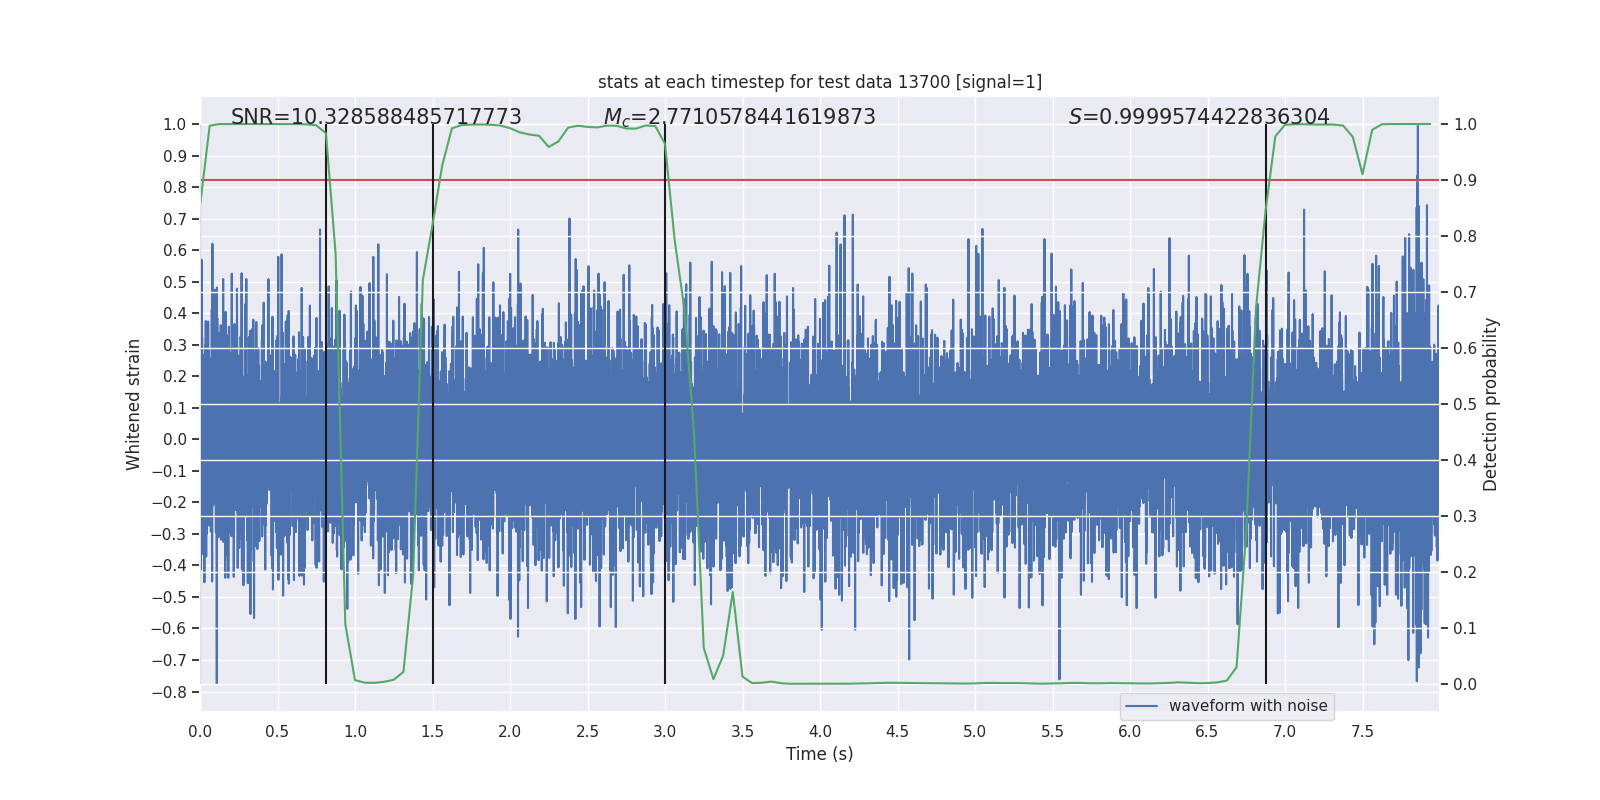Screen dimensions: 1600x800
Task: Select the "Time (s)" axis label
Action: pyautogui.click(x=820, y=754)
